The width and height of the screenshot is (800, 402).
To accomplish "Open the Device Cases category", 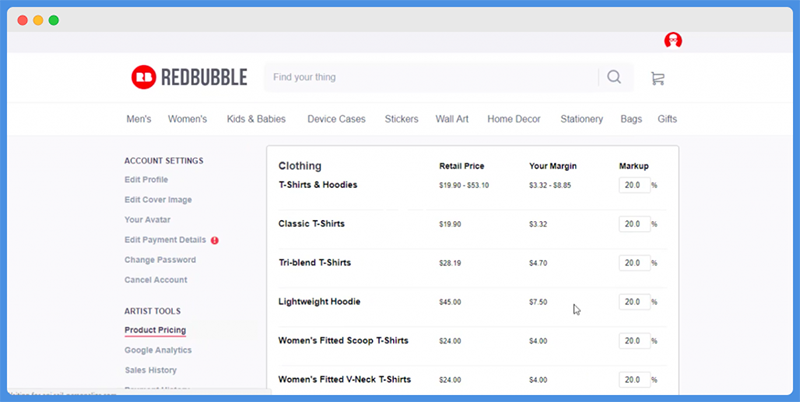I will [336, 119].
